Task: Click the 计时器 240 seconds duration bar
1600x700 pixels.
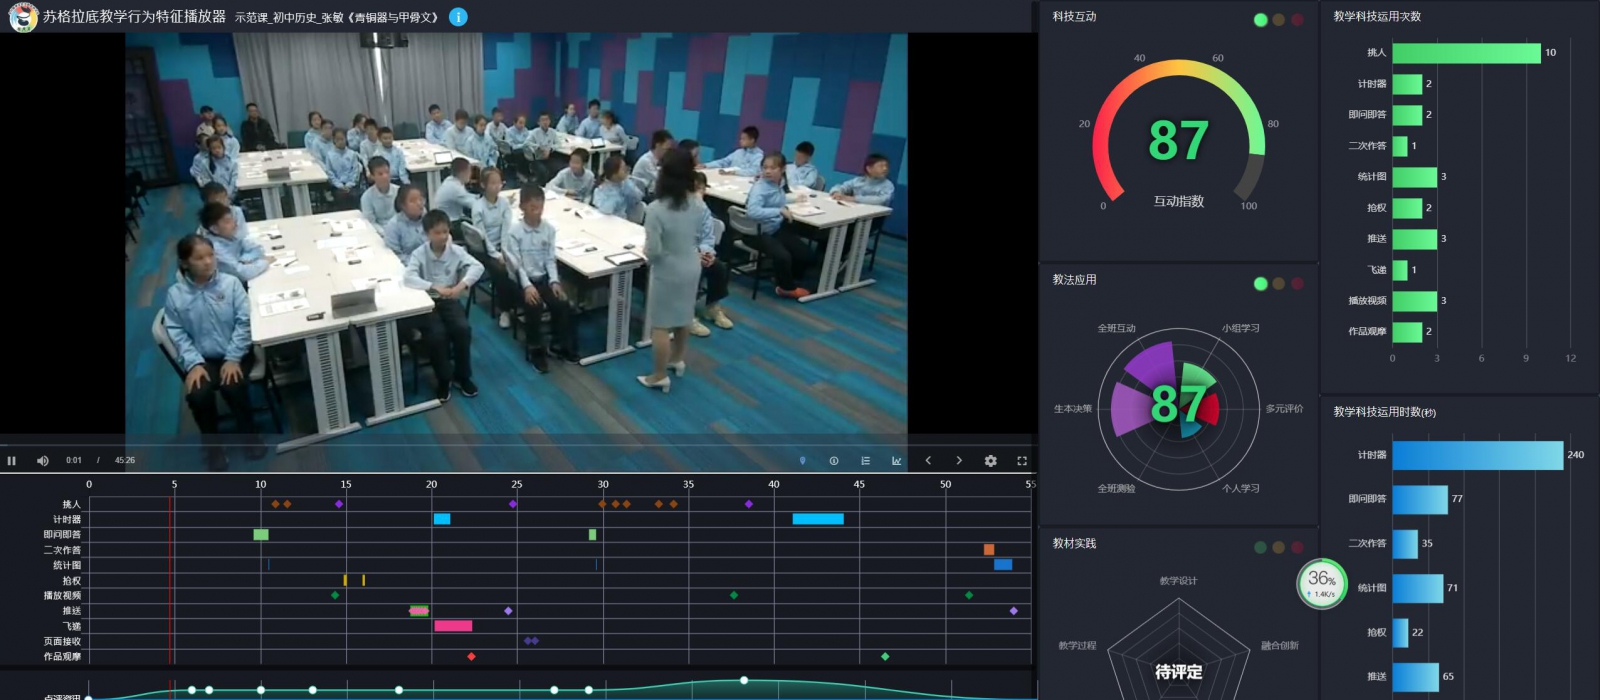Action: point(1477,456)
